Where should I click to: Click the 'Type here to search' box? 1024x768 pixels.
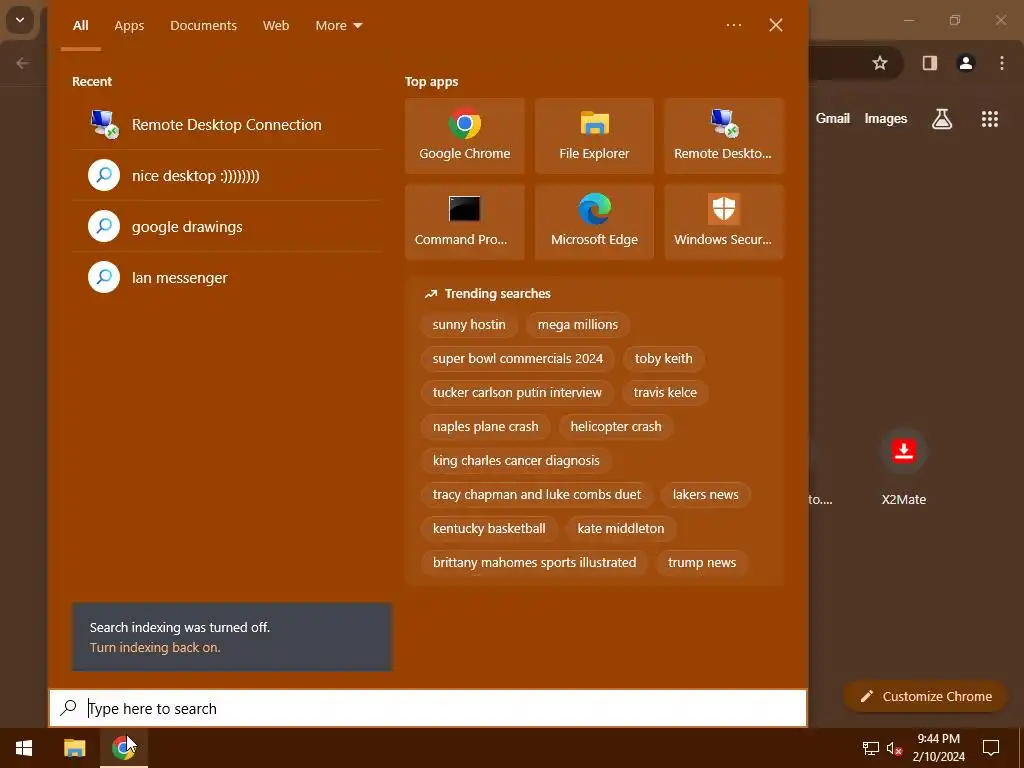pos(428,708)
